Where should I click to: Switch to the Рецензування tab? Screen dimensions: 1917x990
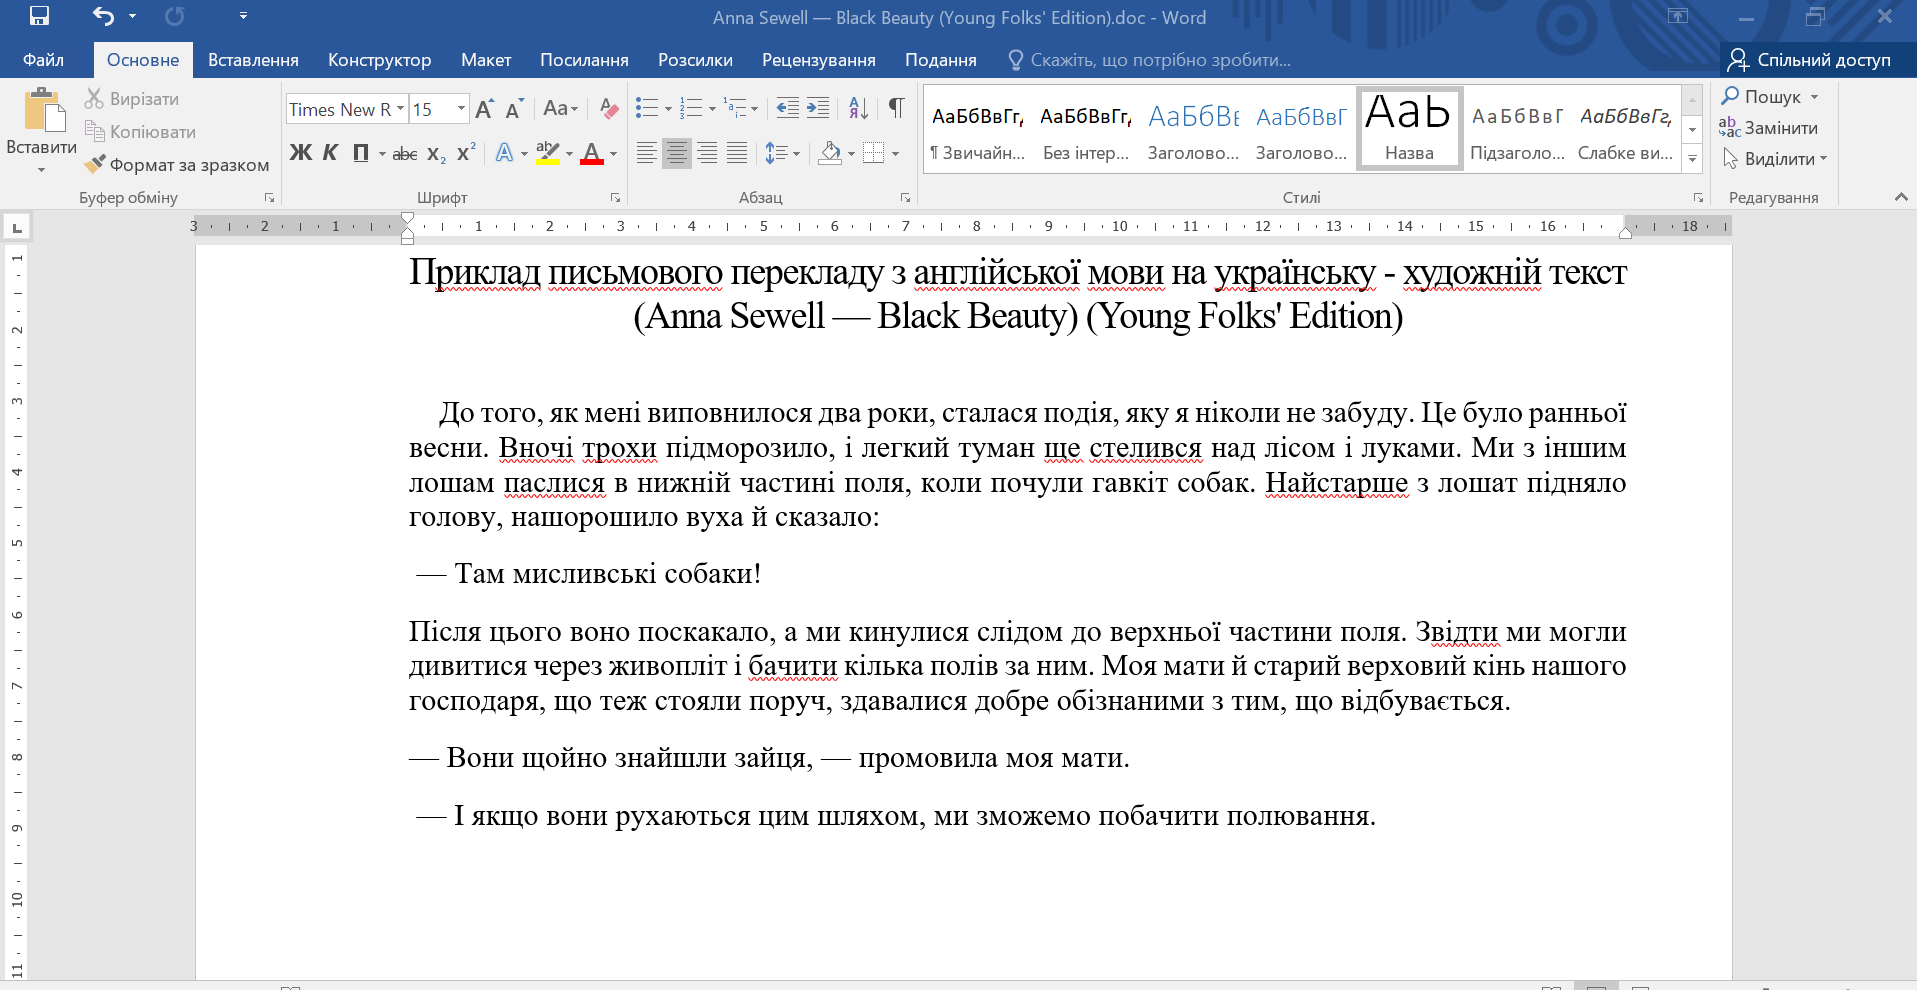pyautogui.click(x=819, y=60)
